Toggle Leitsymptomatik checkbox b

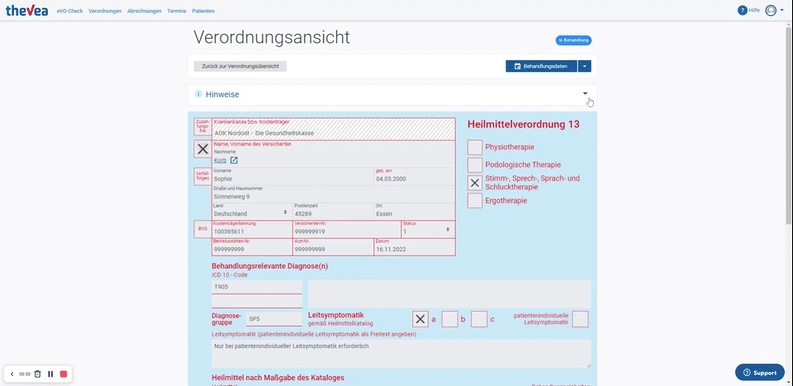coord(450,319)
